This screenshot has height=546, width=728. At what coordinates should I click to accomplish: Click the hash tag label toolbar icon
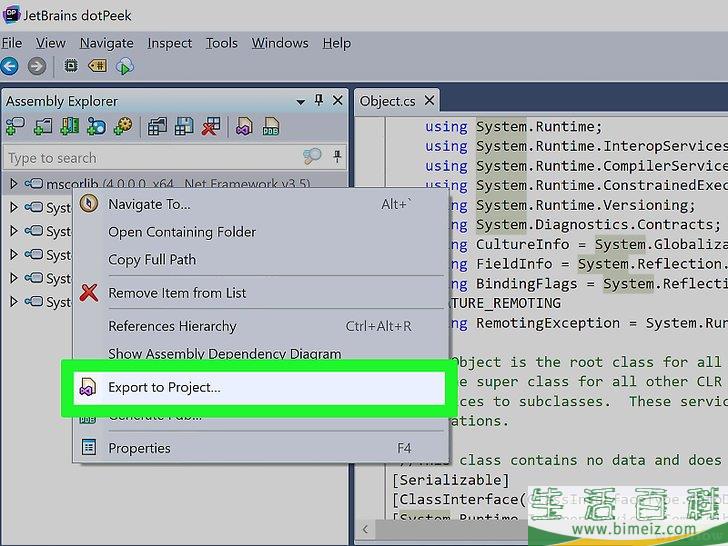pyautogui.click(x=98, y=66)
